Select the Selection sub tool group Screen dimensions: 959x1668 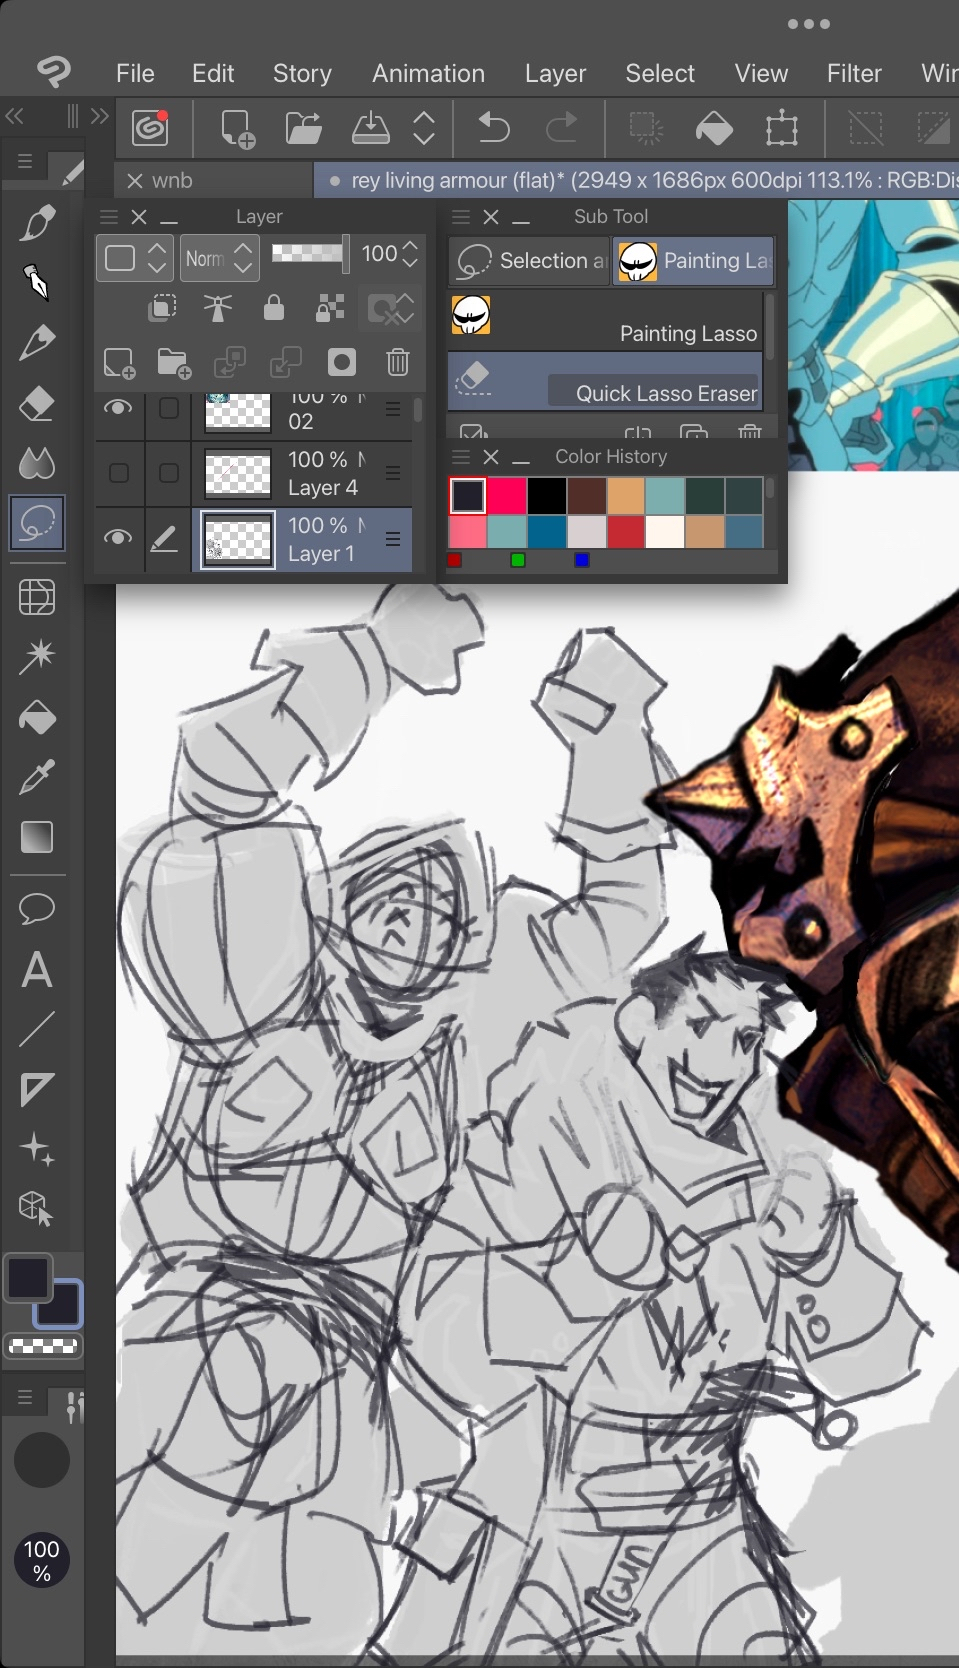(x=529, y=261)
